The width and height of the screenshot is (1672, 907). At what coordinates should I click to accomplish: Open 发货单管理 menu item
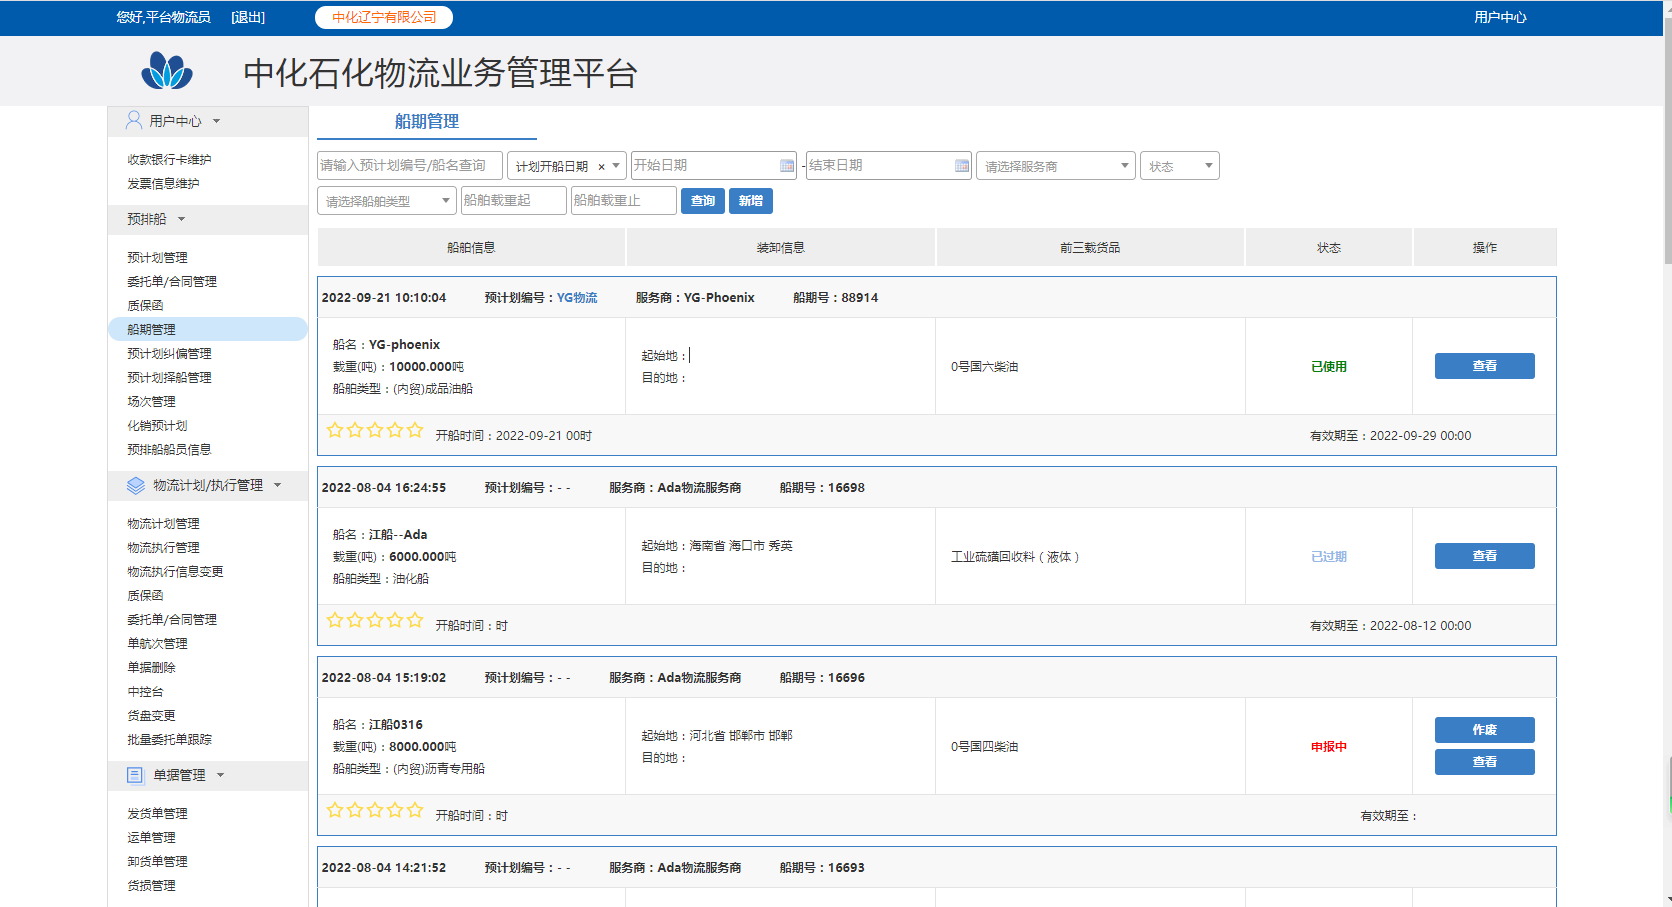157,813
